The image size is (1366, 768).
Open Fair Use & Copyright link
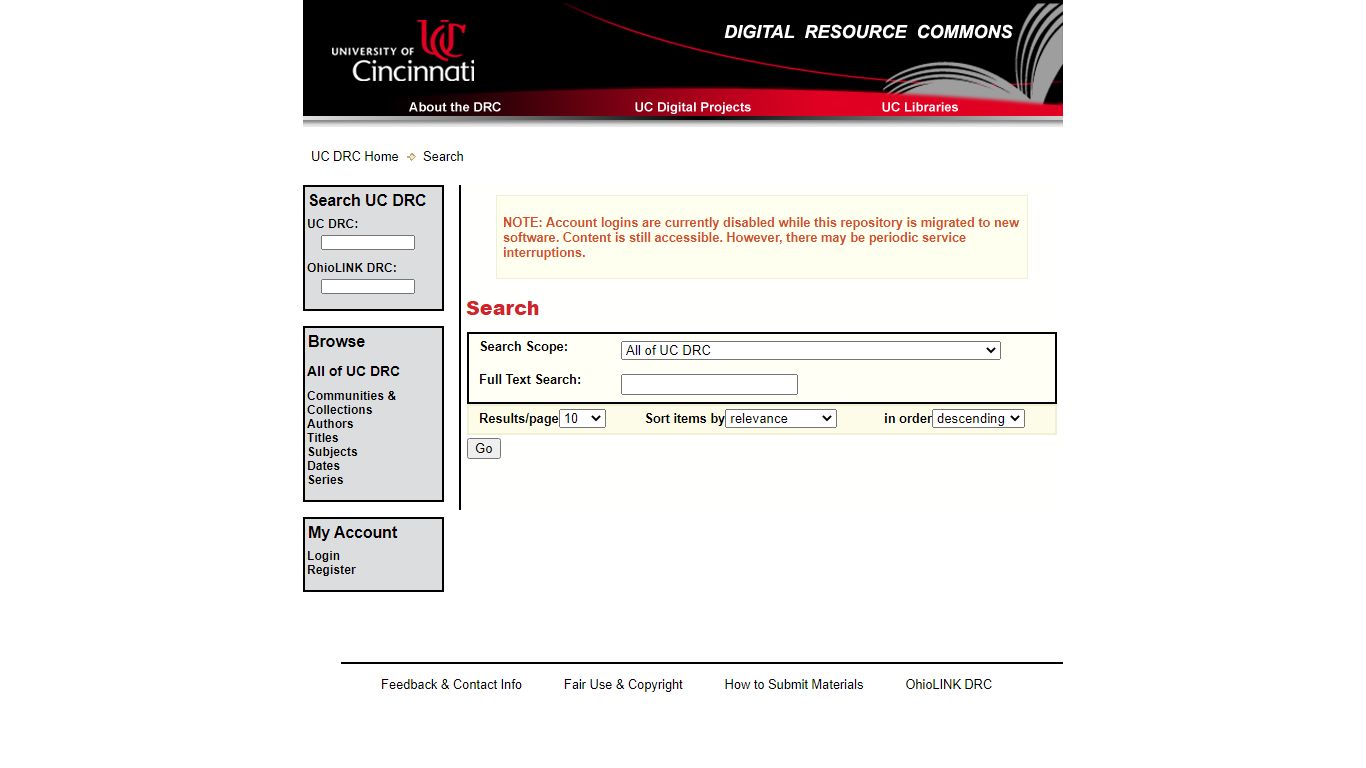623,685
